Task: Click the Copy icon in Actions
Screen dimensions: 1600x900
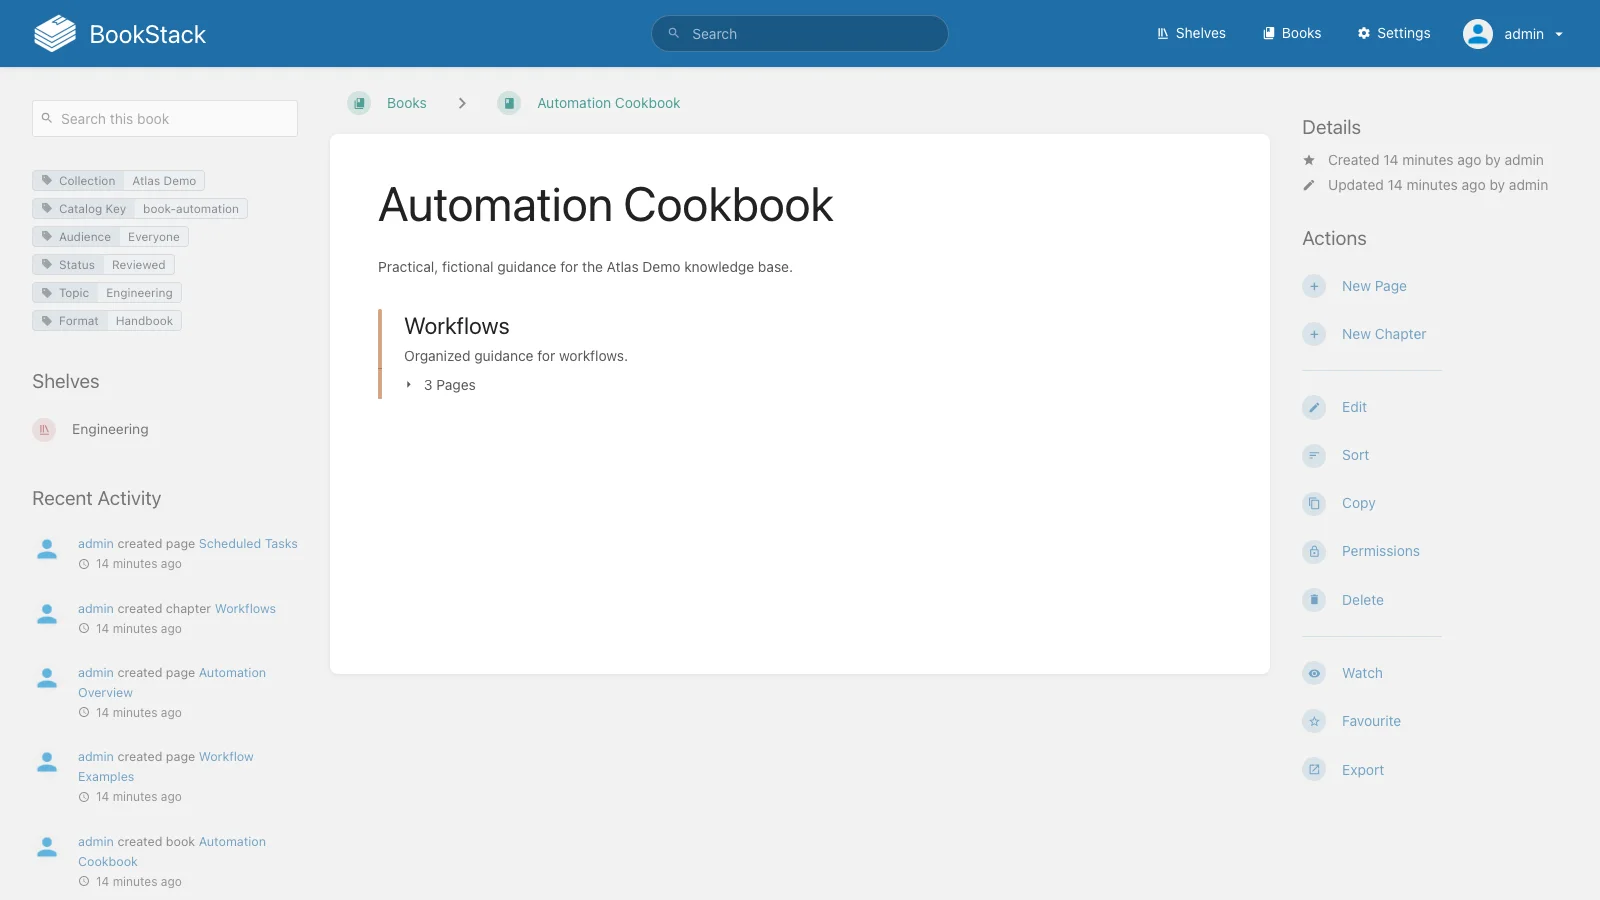Action: pyautogui.click(x=1314, y=503)
